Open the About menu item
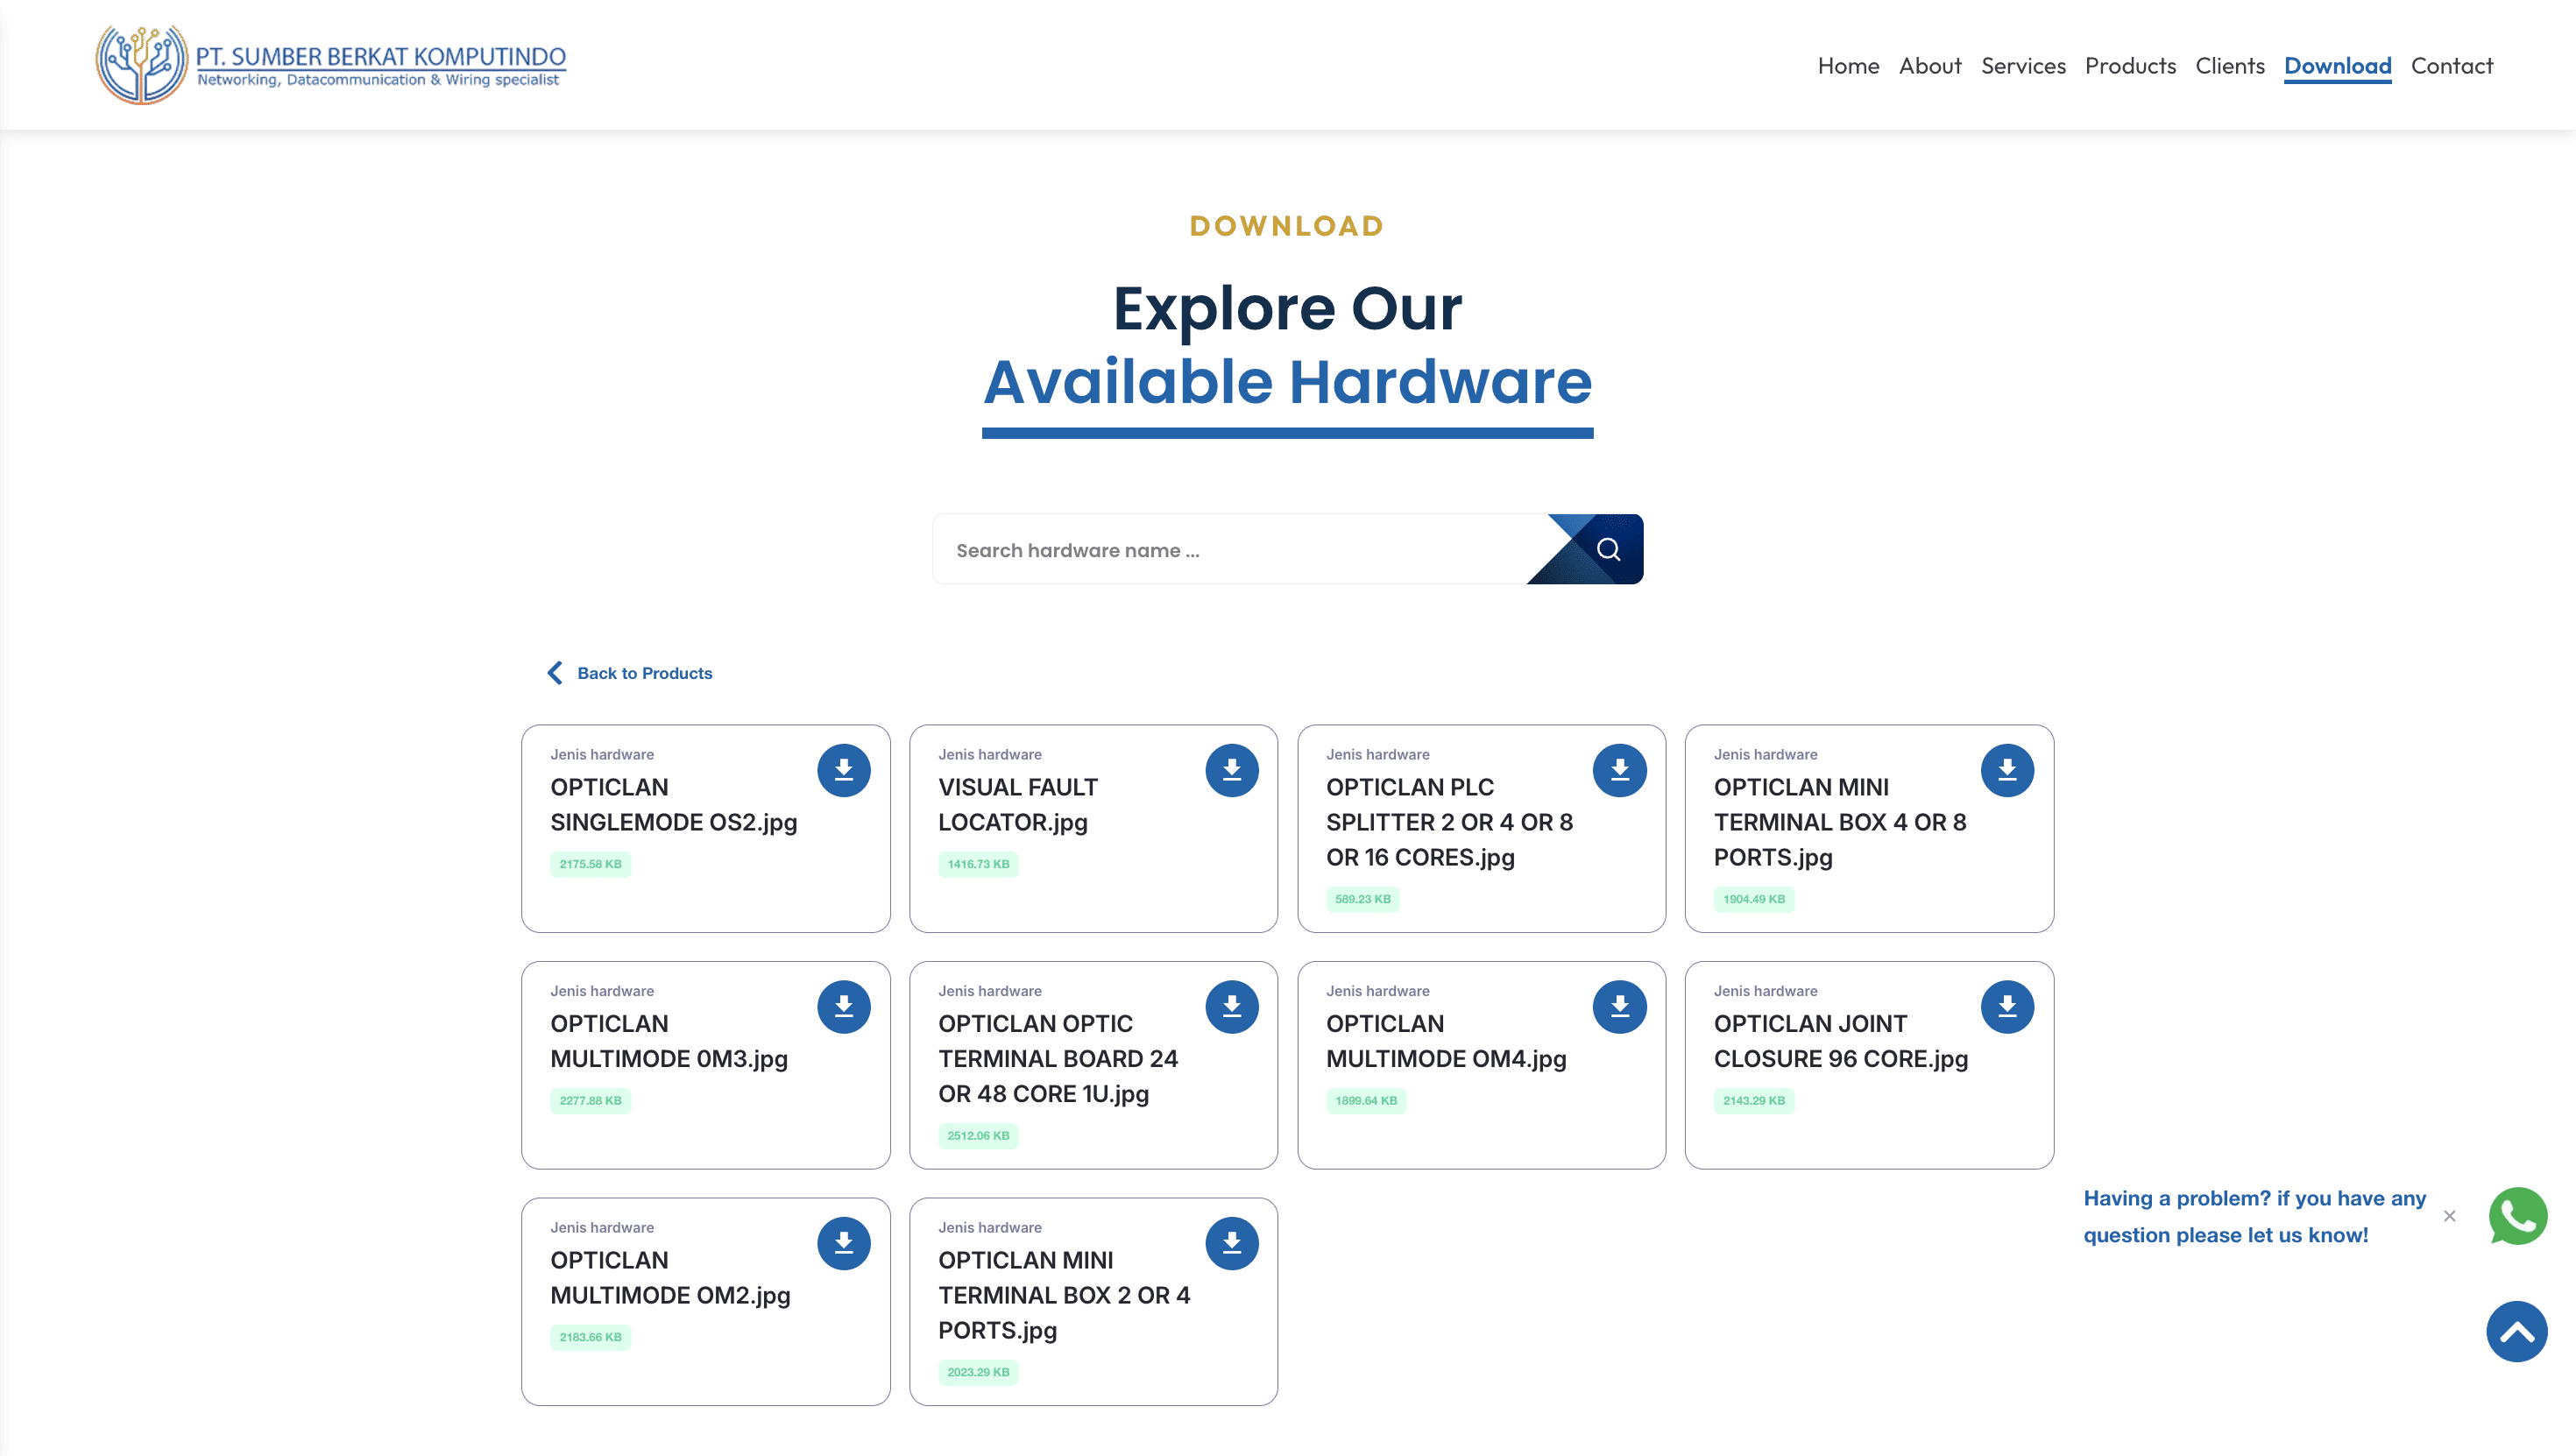This screenshot has height=1456, width=2576. [1929, 66]
